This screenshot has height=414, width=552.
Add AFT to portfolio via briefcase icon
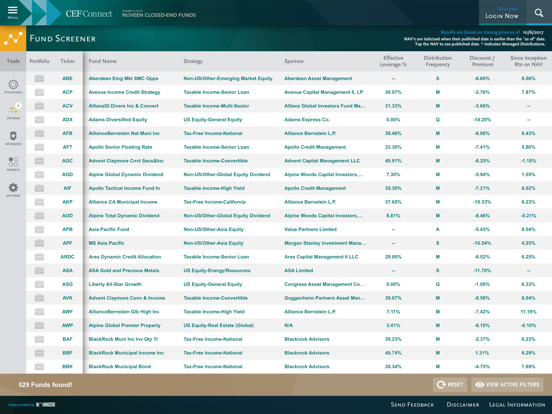pos(39,147)
